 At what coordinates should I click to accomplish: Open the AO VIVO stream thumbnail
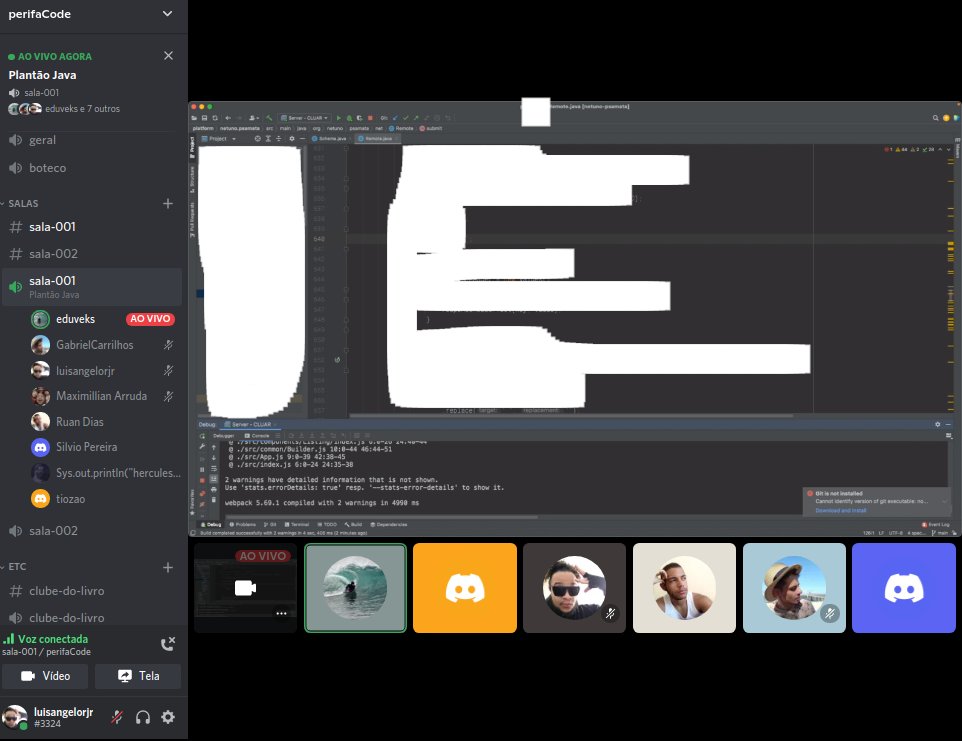pyautogui.click(x=245, y=588)
